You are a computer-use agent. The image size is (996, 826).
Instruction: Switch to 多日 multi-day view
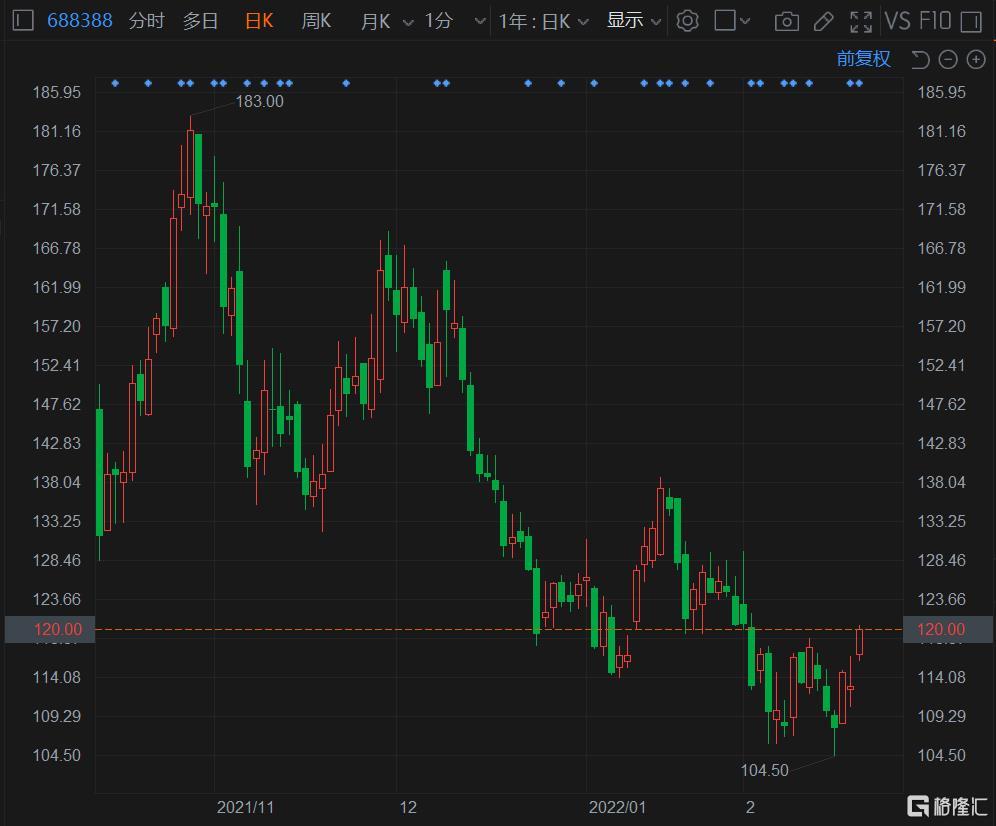[201, 21]
